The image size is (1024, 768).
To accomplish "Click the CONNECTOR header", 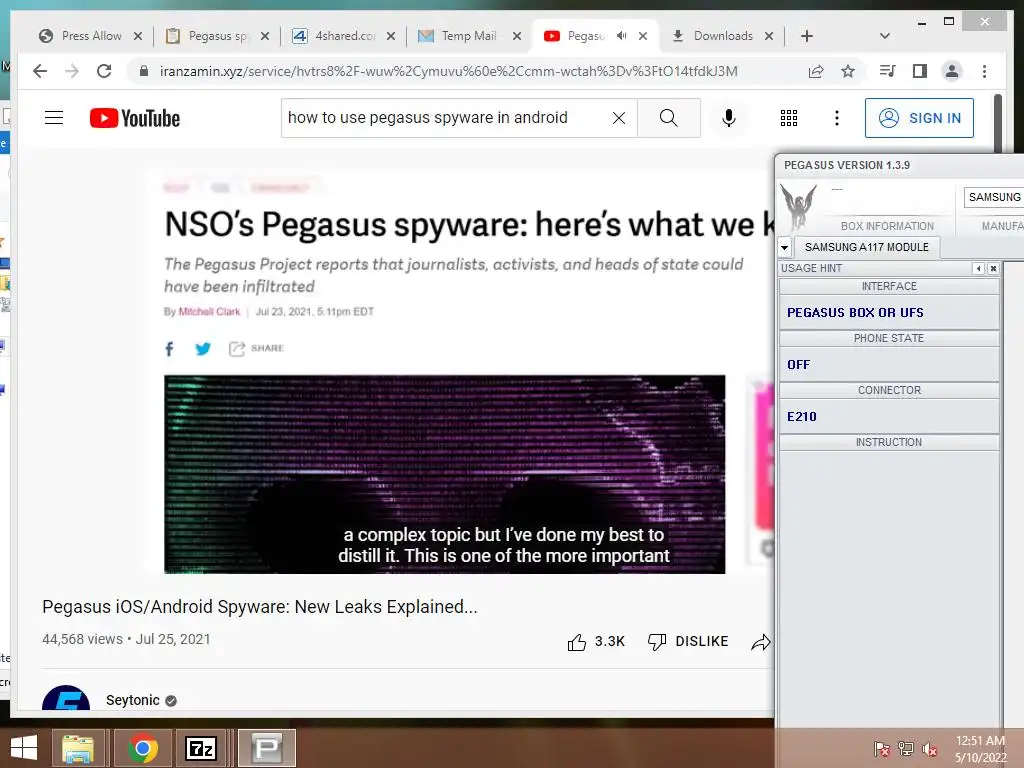I will coord(889,390).
